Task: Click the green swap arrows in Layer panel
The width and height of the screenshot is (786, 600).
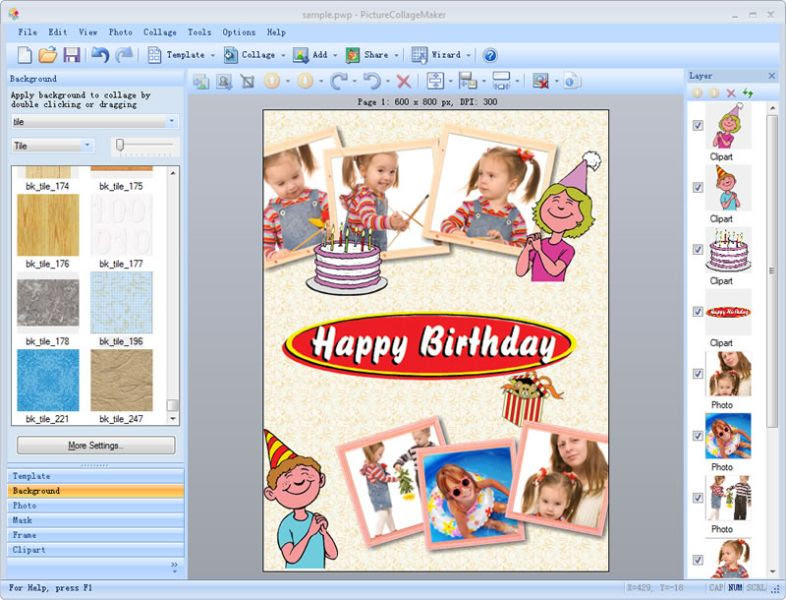Action: 747,93
